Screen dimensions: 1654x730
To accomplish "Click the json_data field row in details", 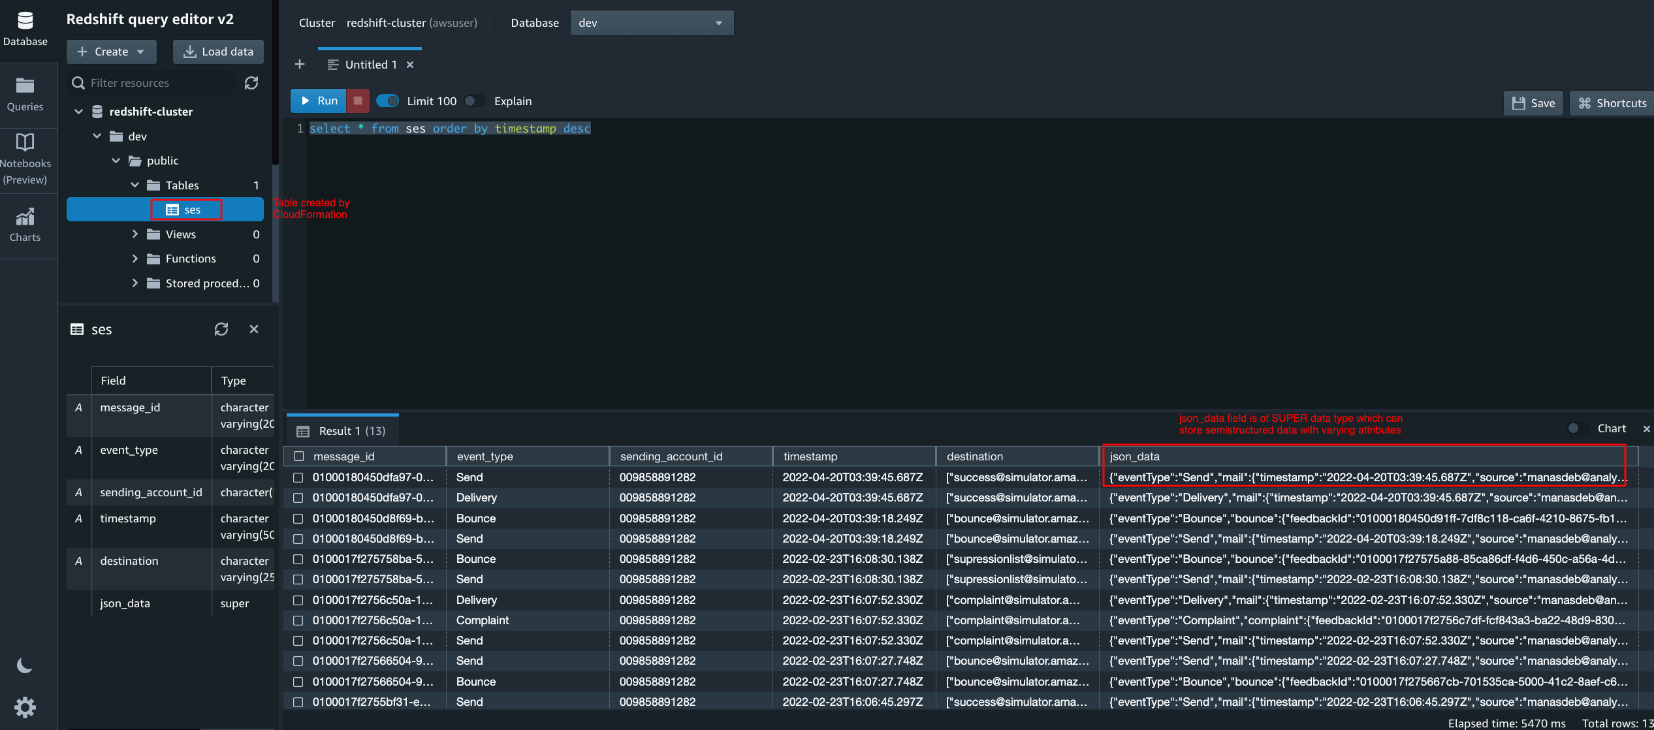I will click(170, 603).
